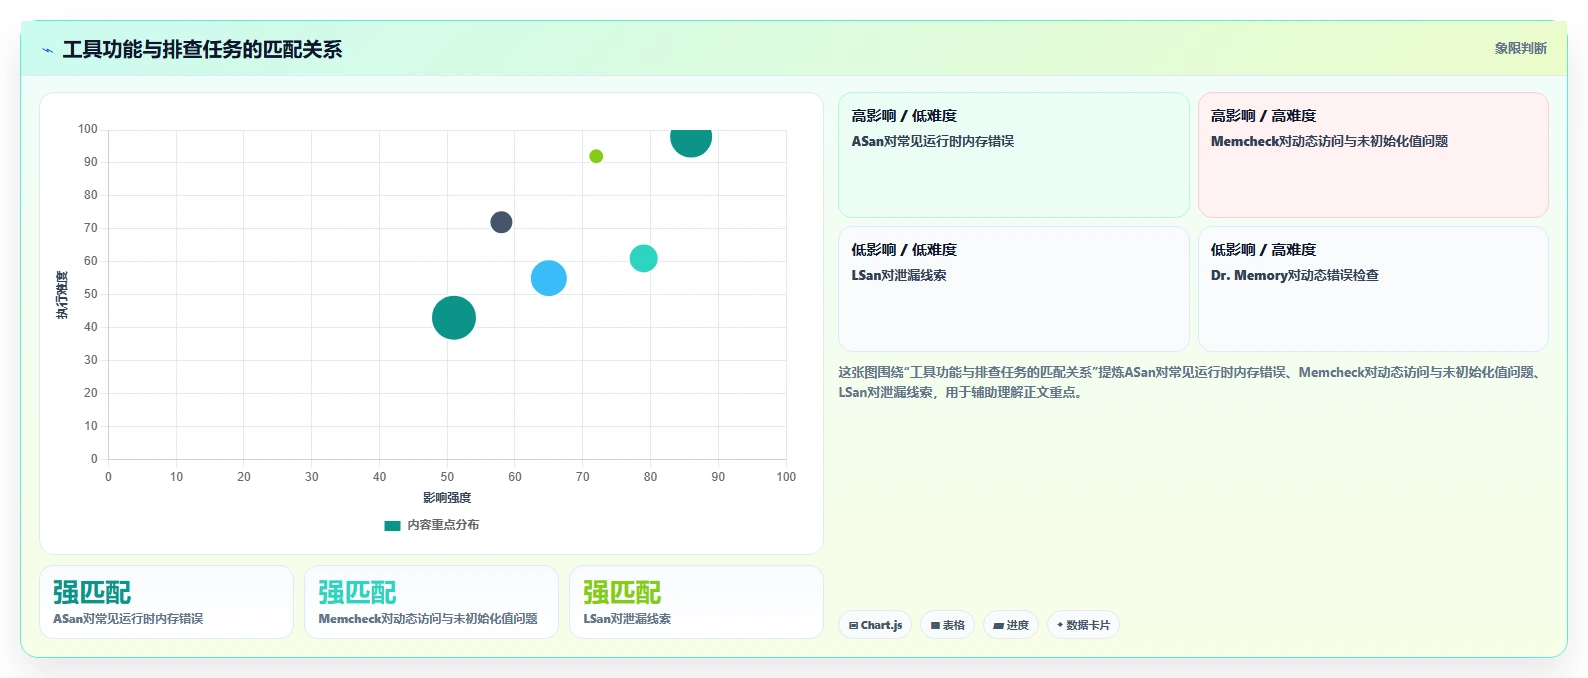Click the icon inside the Chart.js tag
This screenshot has height=678, width=1588.
[853, 626]
